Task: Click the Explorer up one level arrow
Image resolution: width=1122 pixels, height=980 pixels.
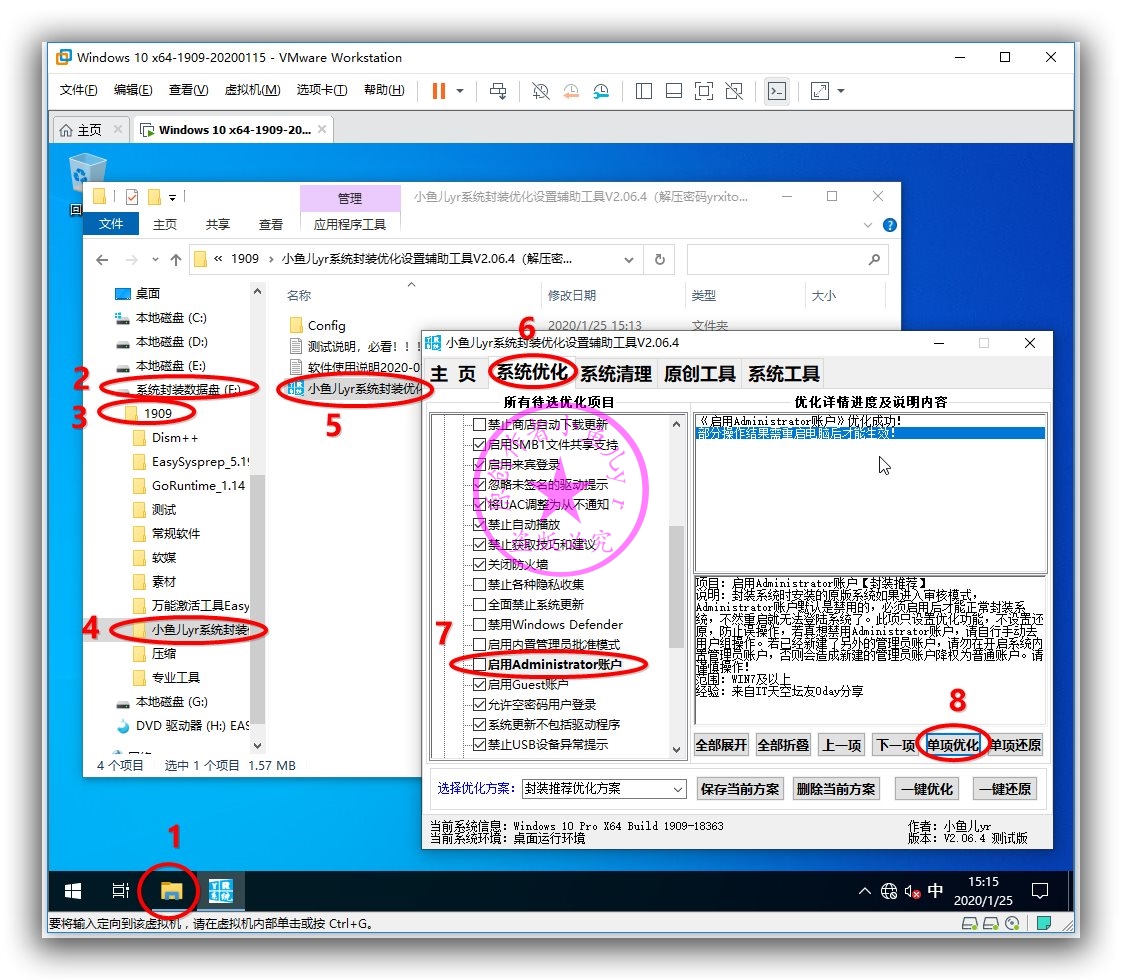Action: 175,260
